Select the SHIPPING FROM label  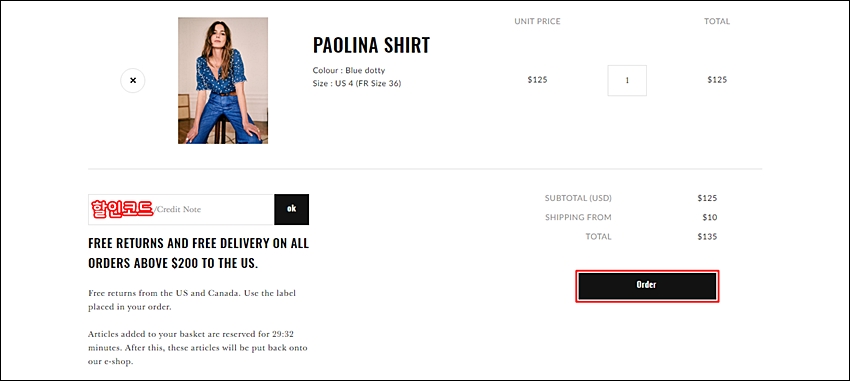(x=578, y=217)
